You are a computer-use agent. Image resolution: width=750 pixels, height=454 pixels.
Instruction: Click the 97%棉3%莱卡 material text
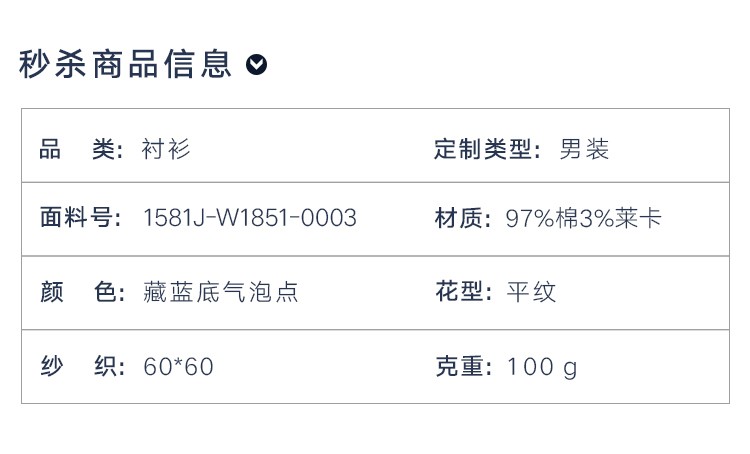pyautogui.click(x=584, y=218)
